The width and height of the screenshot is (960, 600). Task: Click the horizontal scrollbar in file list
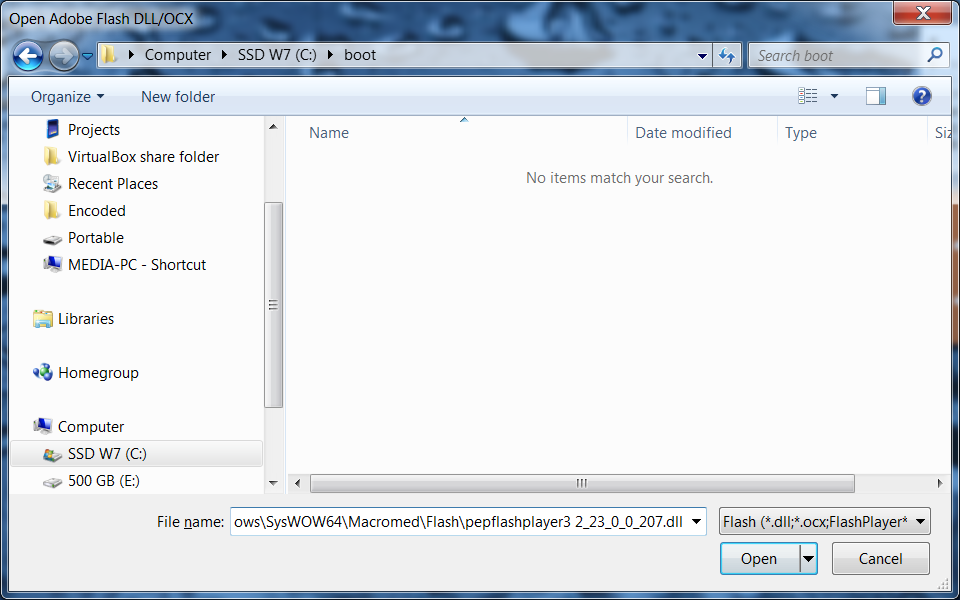tap(582, 483)
